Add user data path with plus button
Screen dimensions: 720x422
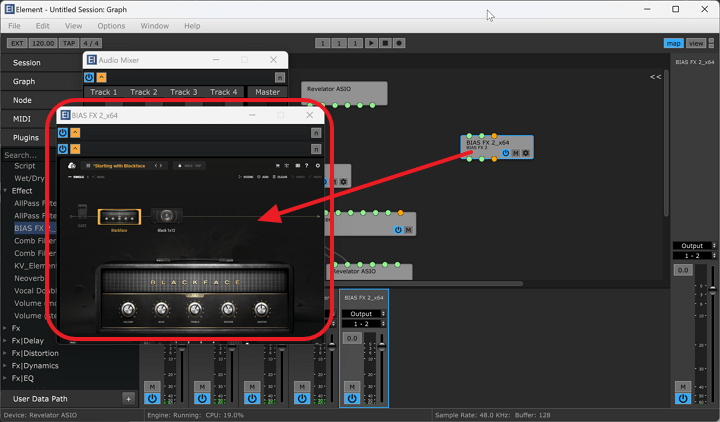click(129, 399)
